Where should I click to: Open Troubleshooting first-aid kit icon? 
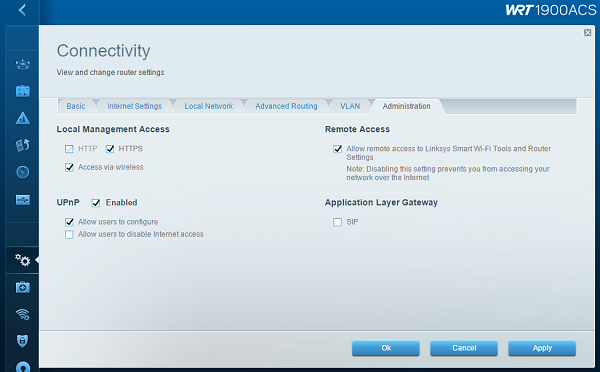tap(23, 287)
